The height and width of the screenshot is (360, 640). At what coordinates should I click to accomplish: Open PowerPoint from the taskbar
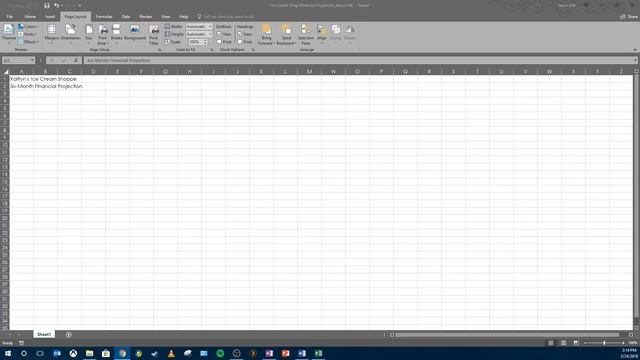pos(285,353)
